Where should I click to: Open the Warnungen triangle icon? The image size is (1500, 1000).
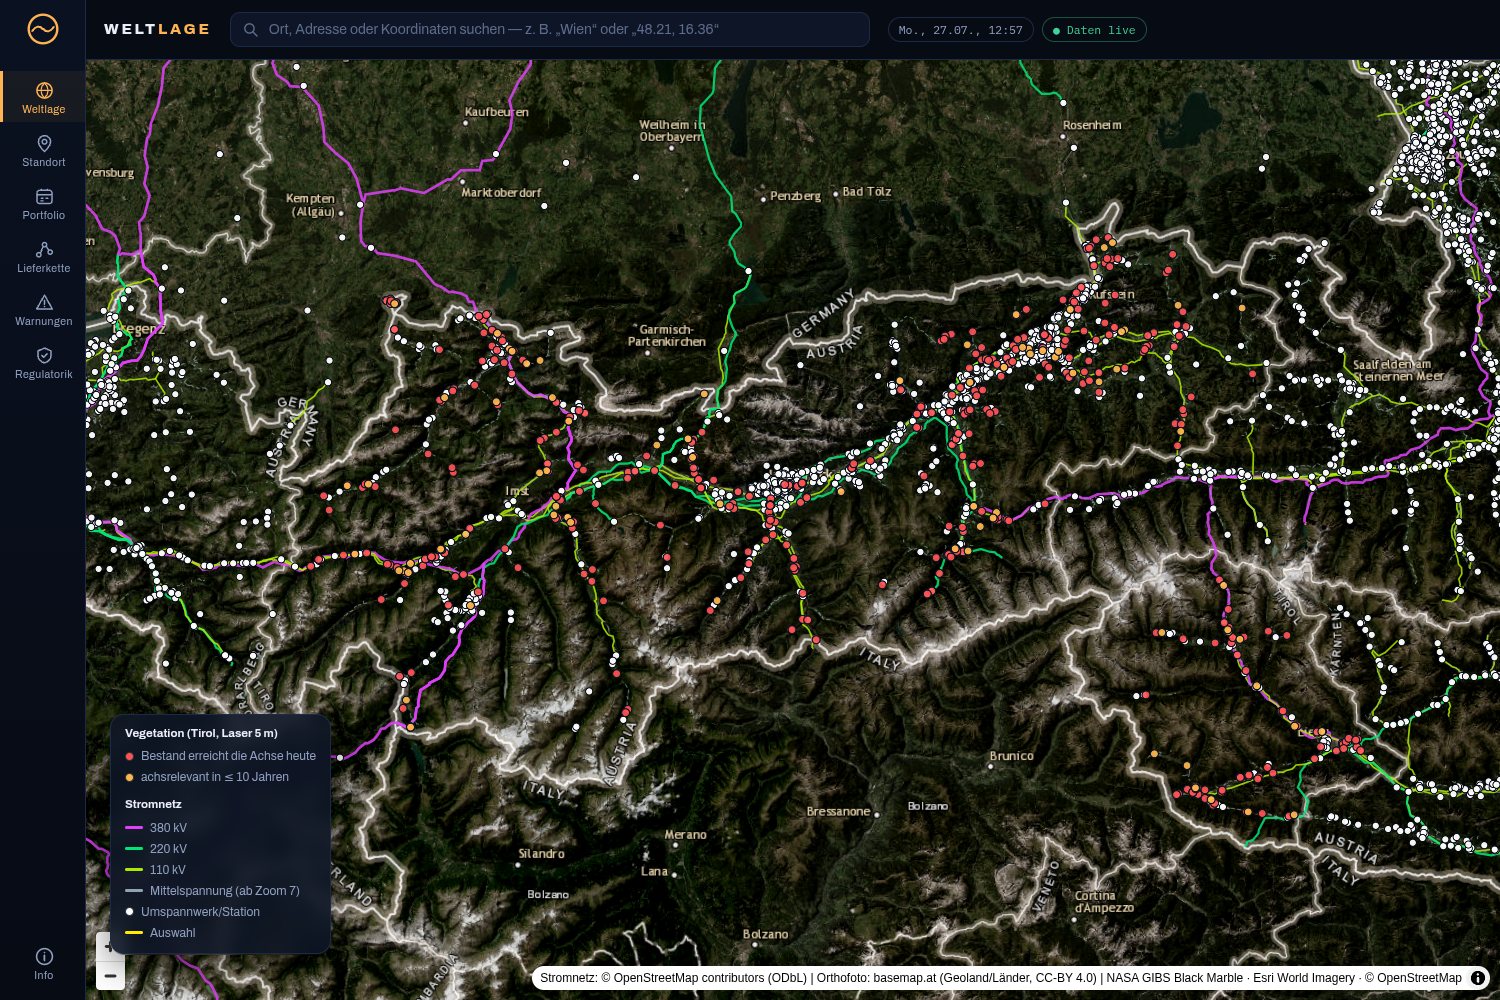tap(44, 303)
